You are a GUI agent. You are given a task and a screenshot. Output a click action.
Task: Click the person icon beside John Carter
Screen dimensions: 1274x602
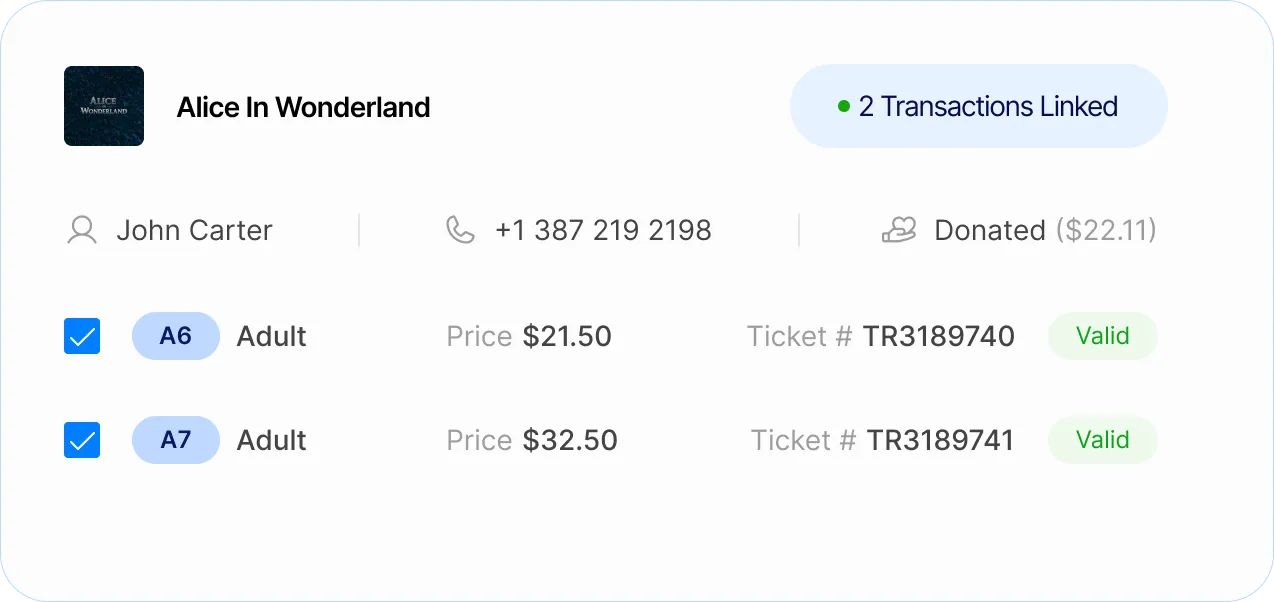click(81, 230)
